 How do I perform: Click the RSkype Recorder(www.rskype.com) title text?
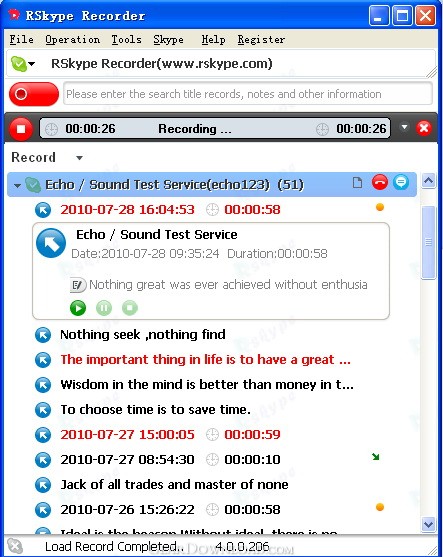pos(162,64)
